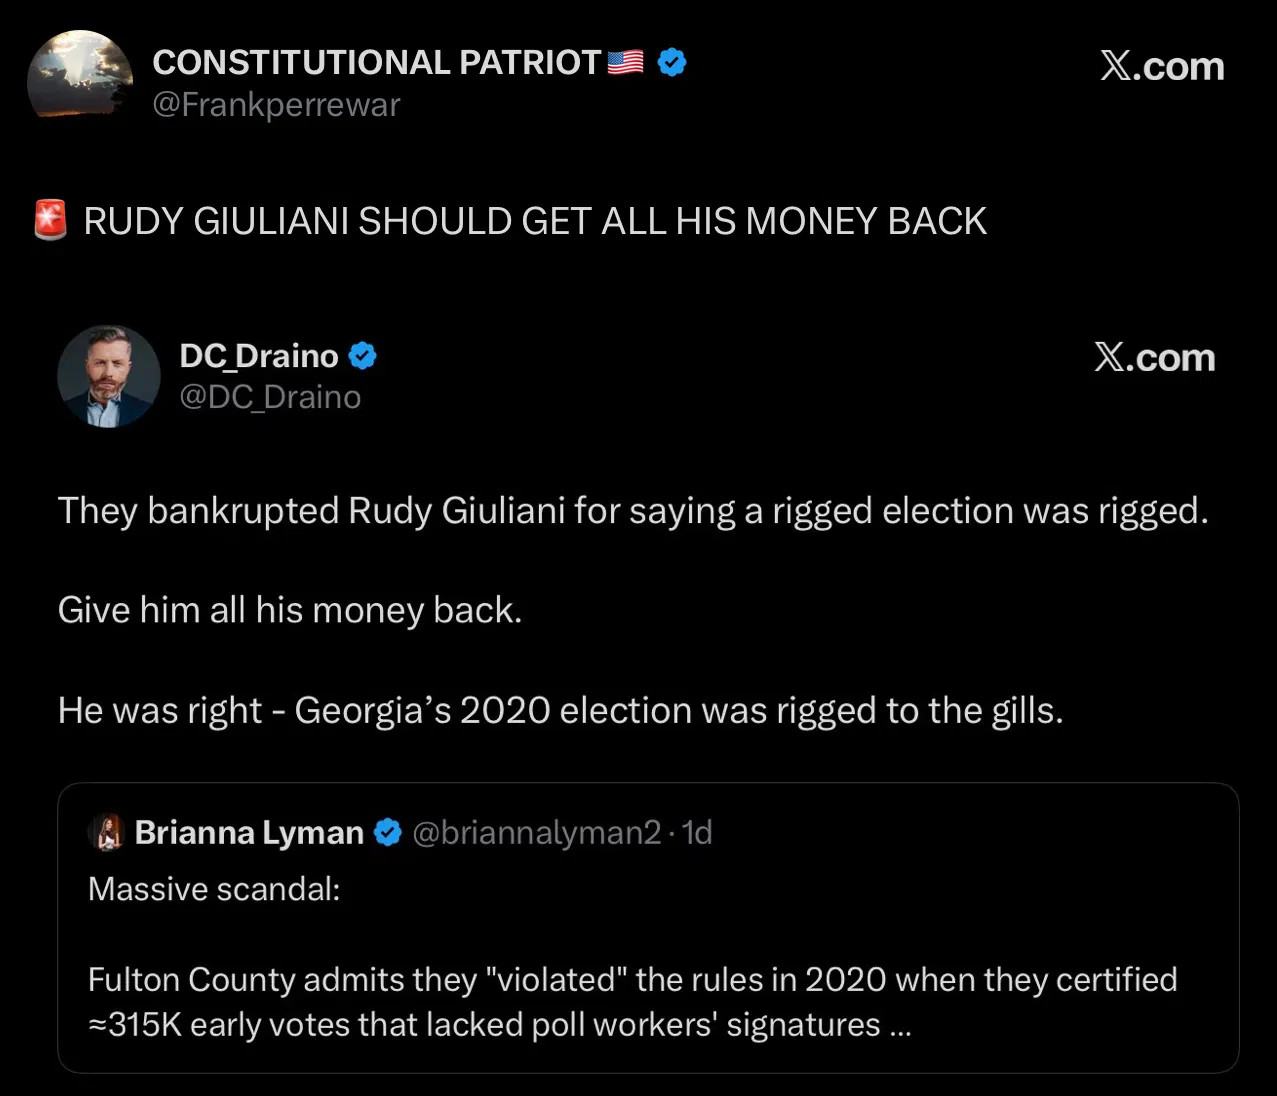The image size is (1277, 1096).
Task: Open the @Frankperrewar handle
Action: click(276, 105)
